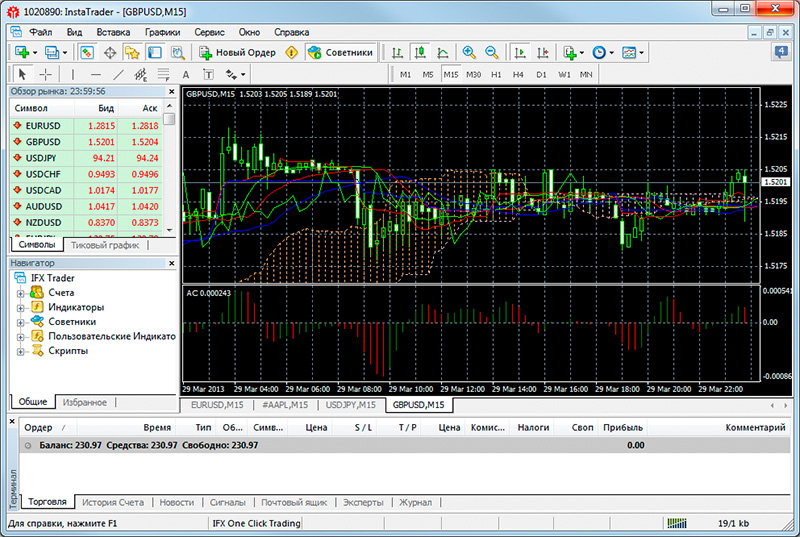Image resolution: width=800 pixels, height=537 pixels.
Task: Open the periodicity clock dropdown arrow
Action: click(611, 52)
